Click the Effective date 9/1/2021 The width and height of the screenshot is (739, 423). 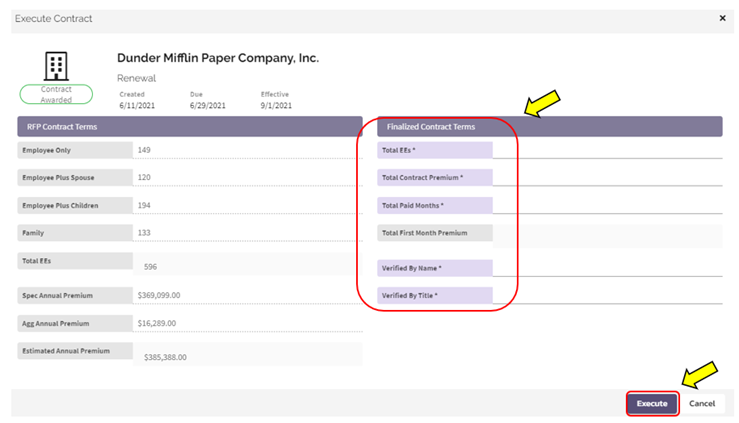click(x=276, y=106)
